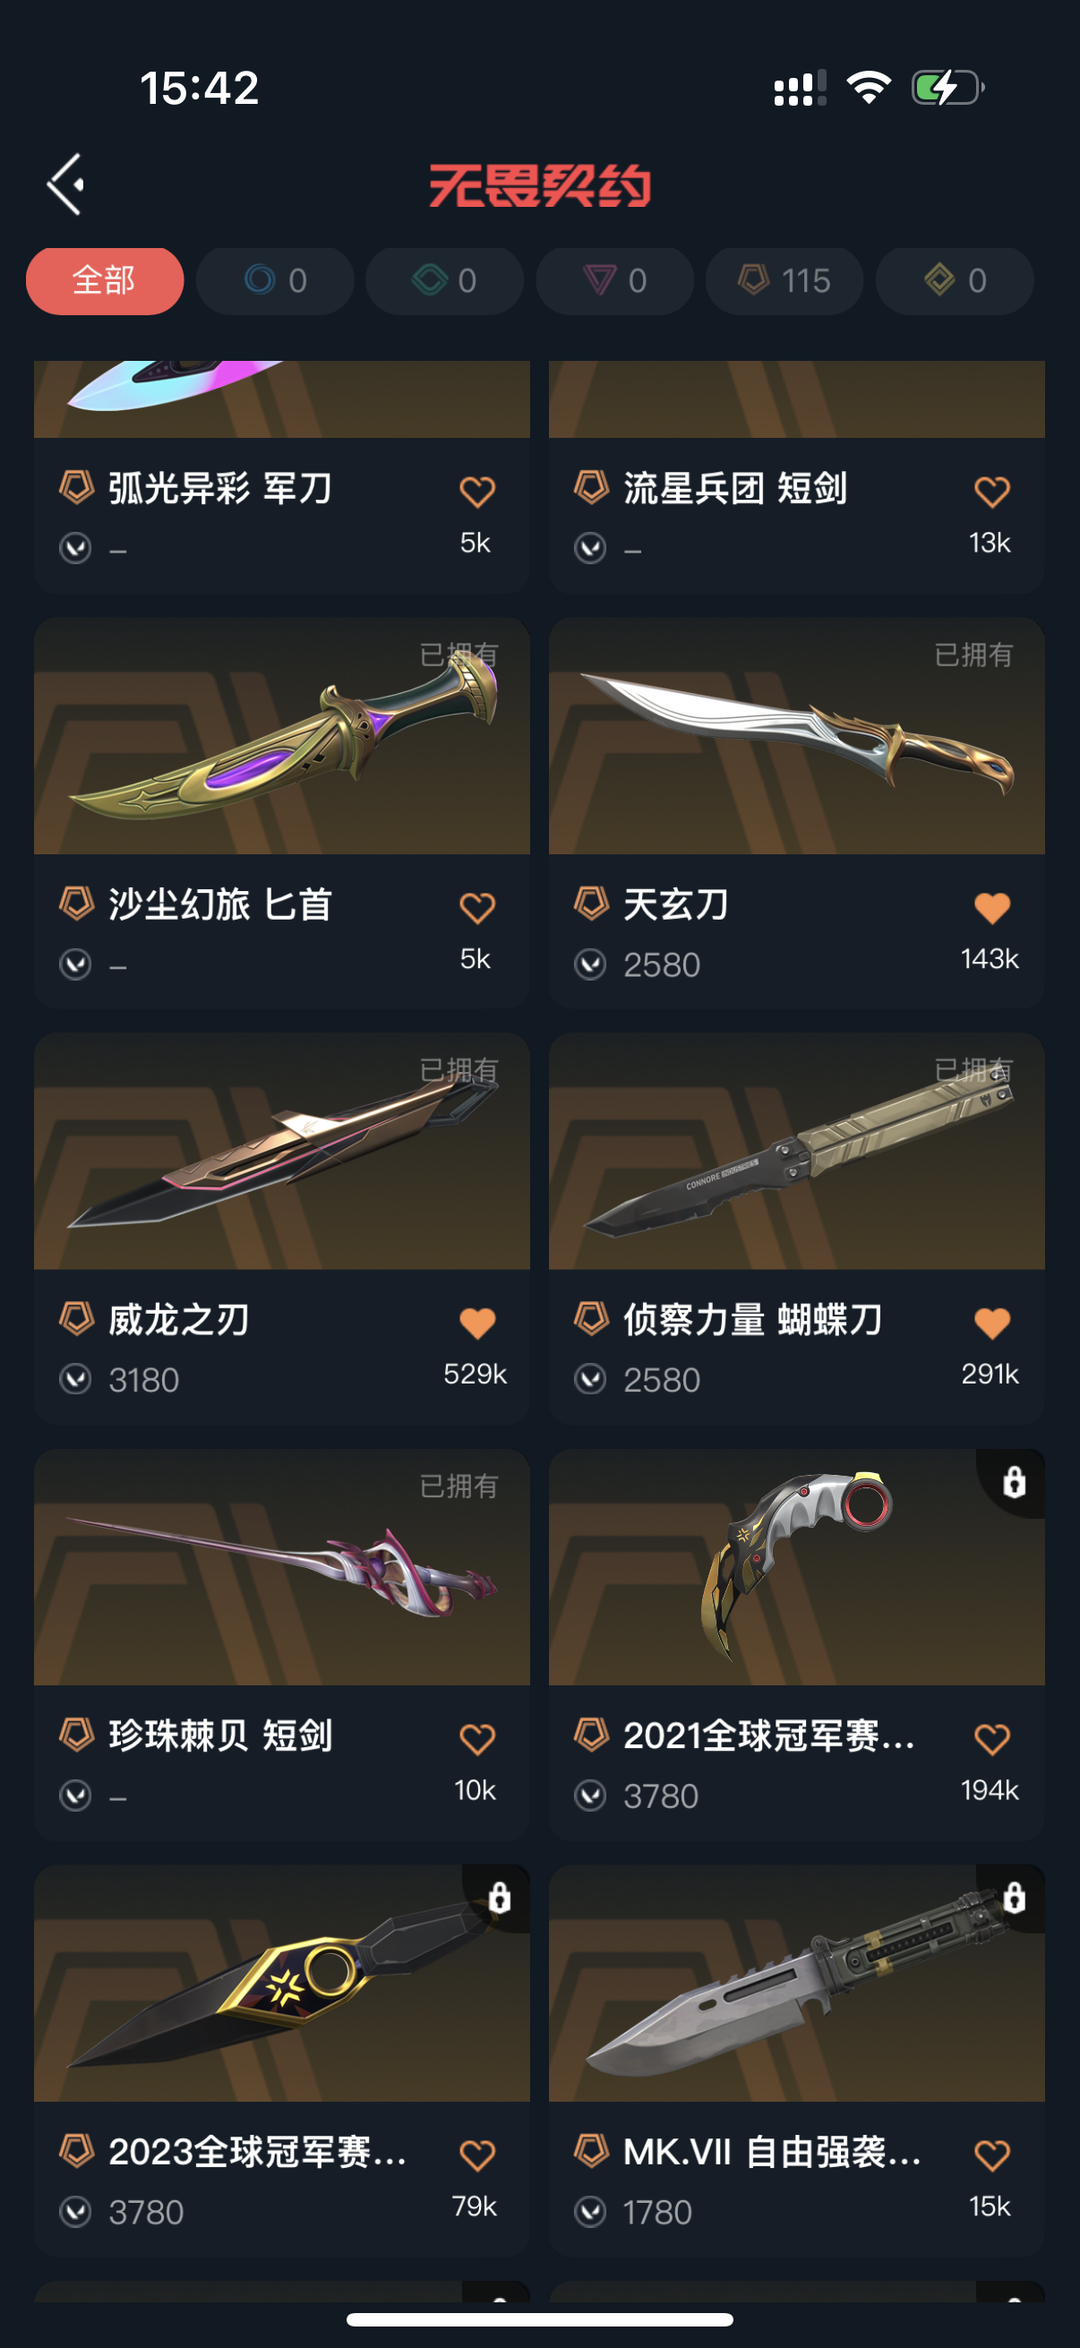Select the yellow diamond tier filter
Viewport: 1080px width, 2348px height.
(x=955, y=281)
